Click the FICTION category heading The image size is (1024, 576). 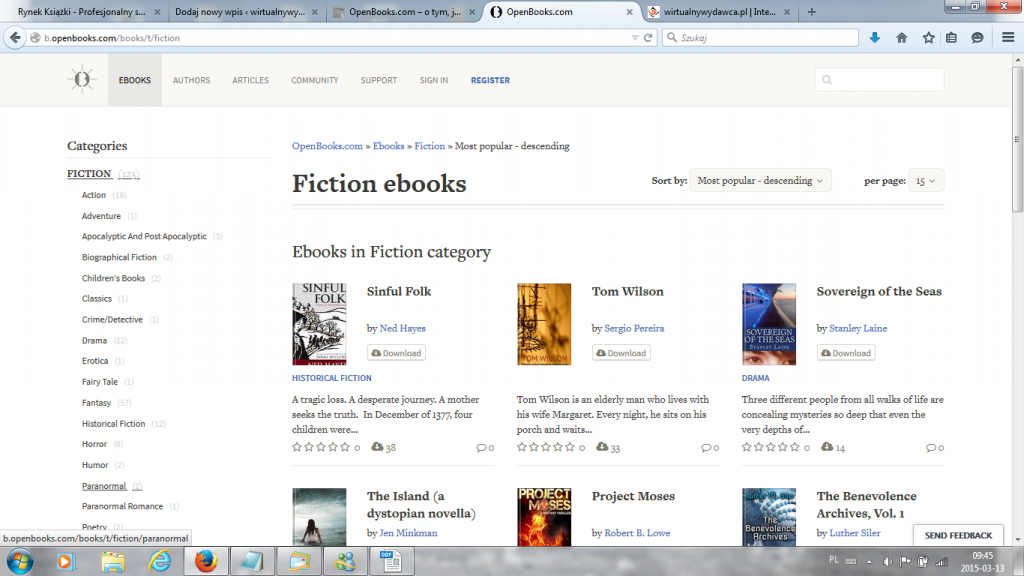pos(89,173)
